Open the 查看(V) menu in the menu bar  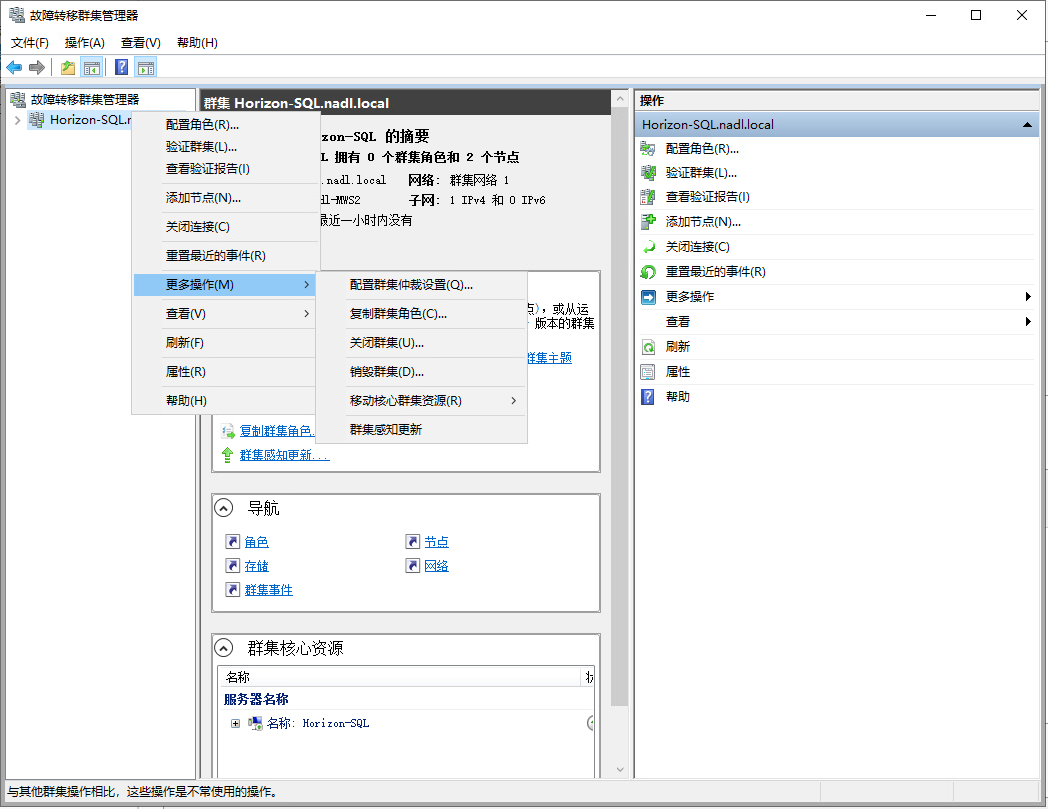(140, 43)
